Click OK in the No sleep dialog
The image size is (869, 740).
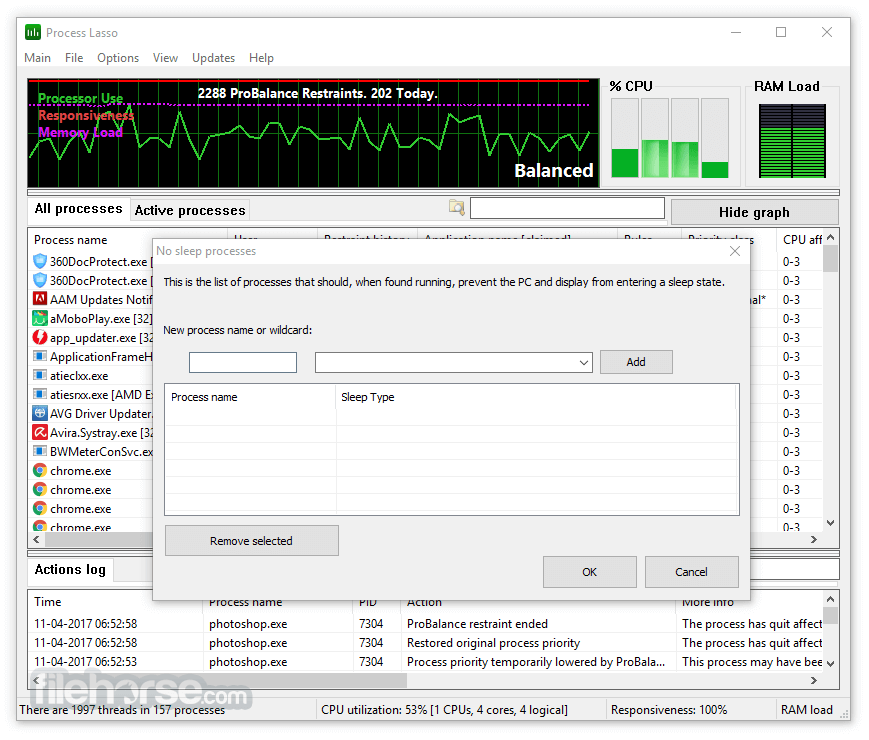[x=589, y=572]
